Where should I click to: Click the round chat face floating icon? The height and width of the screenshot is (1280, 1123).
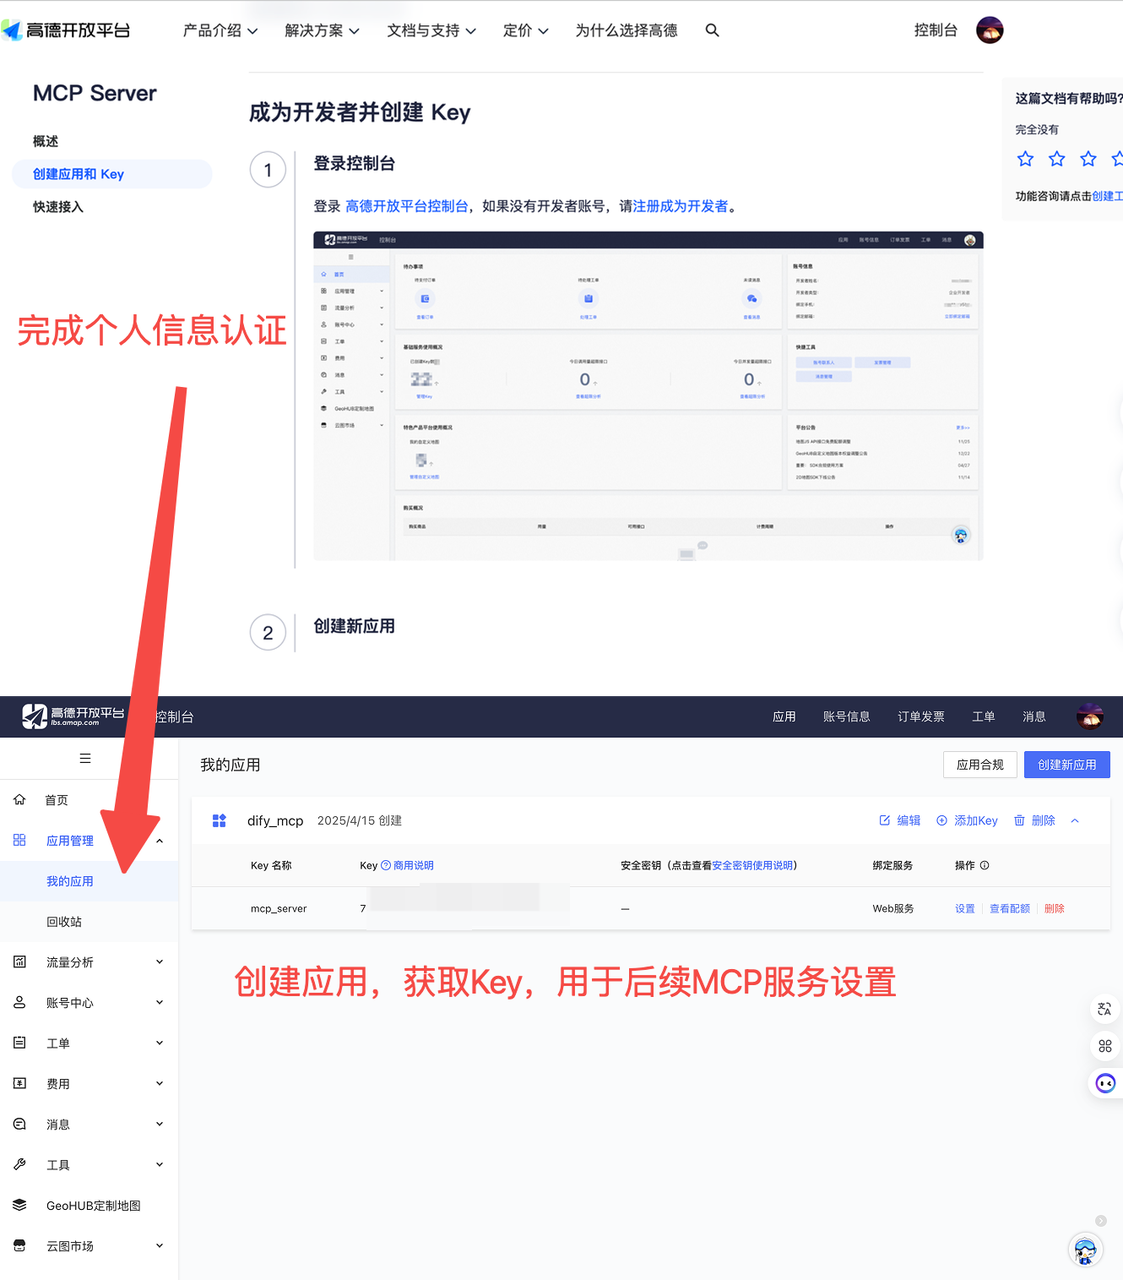(x=1105, y=1083)
